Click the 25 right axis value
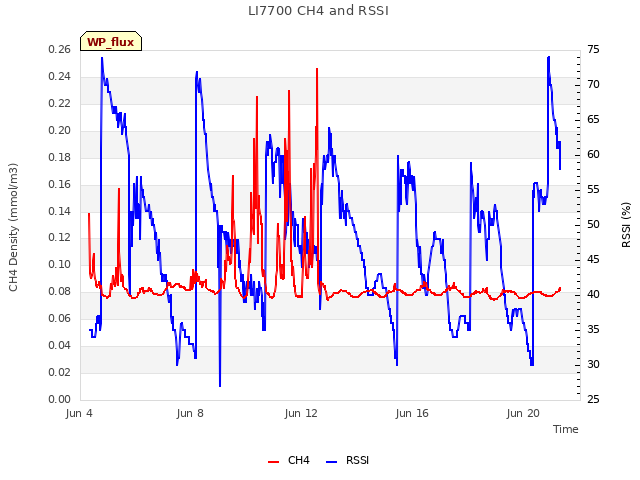Screen dimensions: 640x480 point(593,399)
